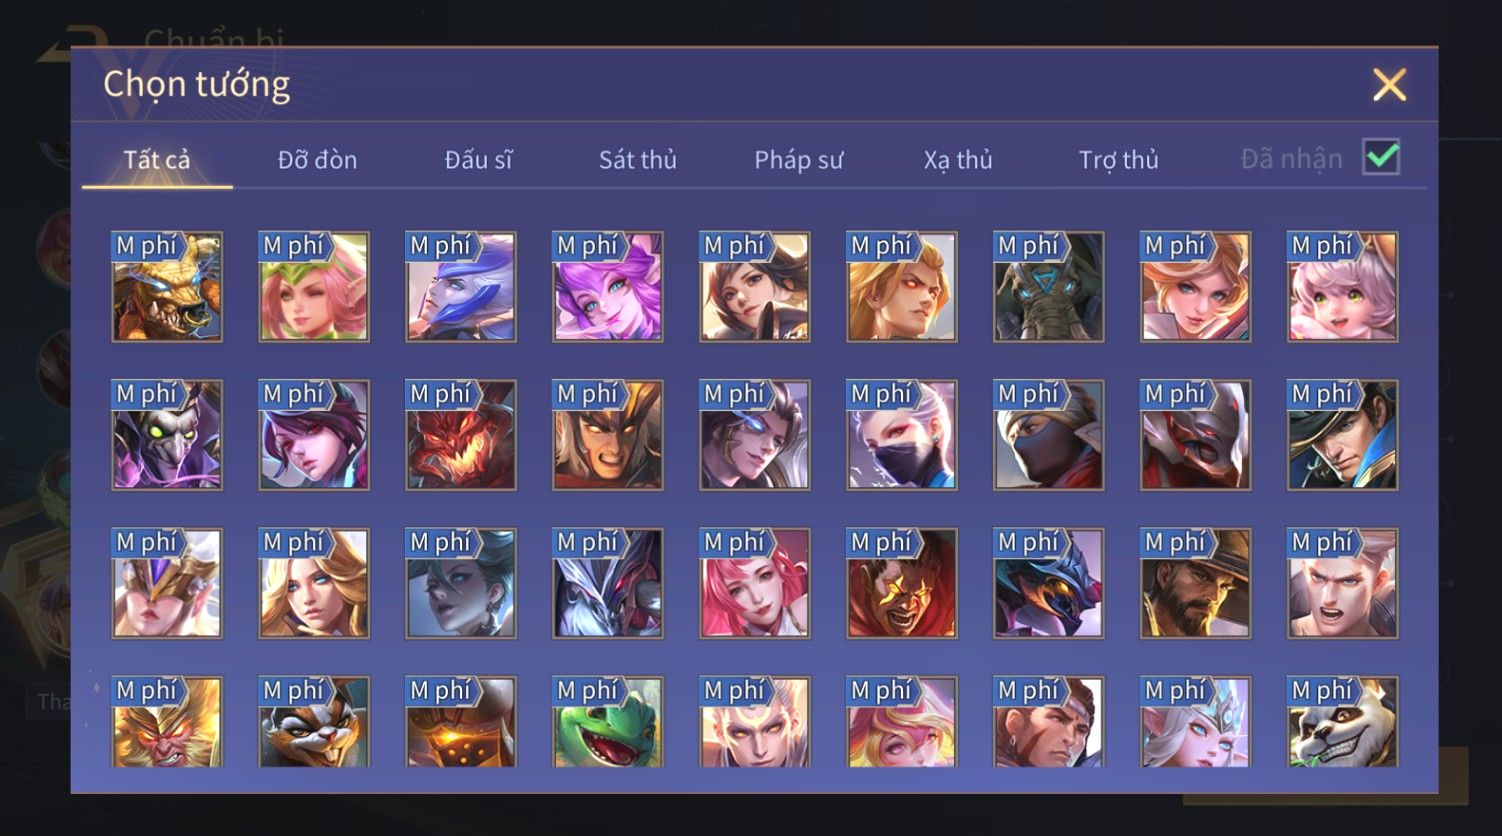Image resolution: width=1502 pixels, height=836 pixels.
Task: Select the raccoon hero portrait
Action: pos(314,722)
